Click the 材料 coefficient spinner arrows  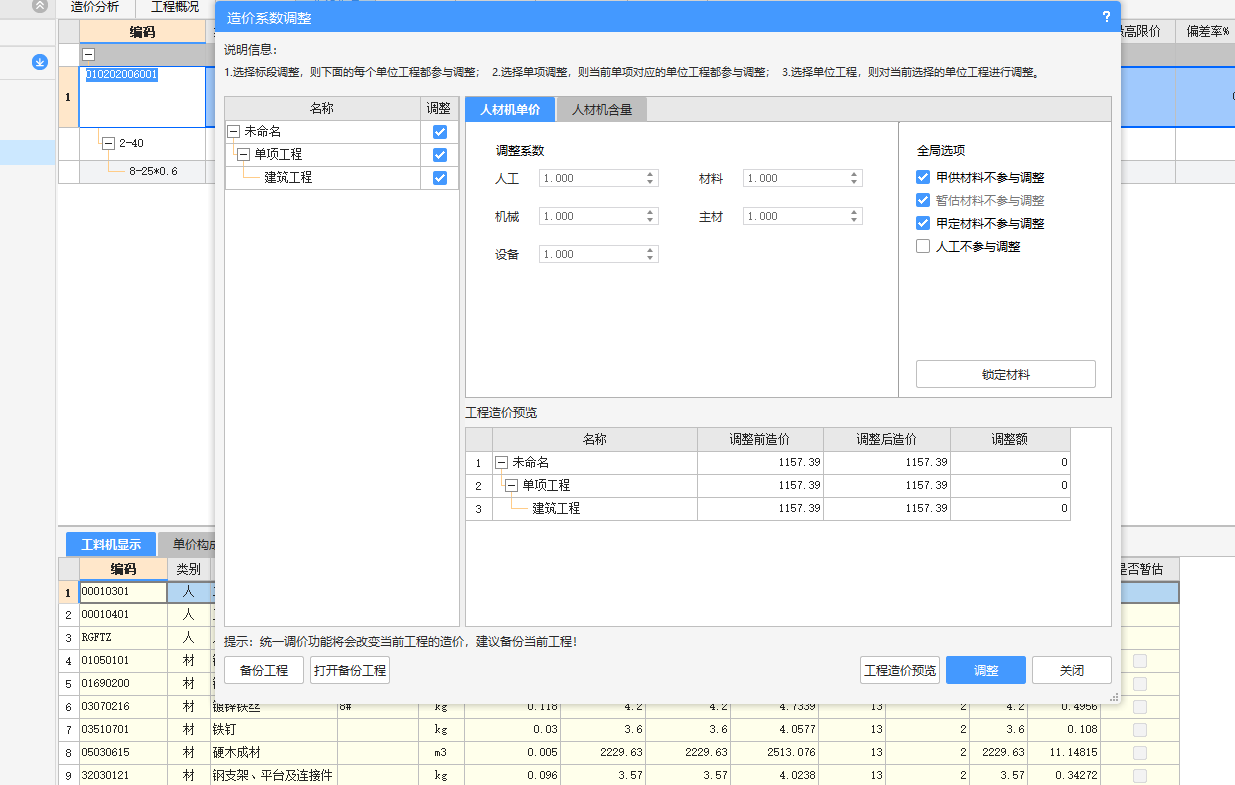854,178
